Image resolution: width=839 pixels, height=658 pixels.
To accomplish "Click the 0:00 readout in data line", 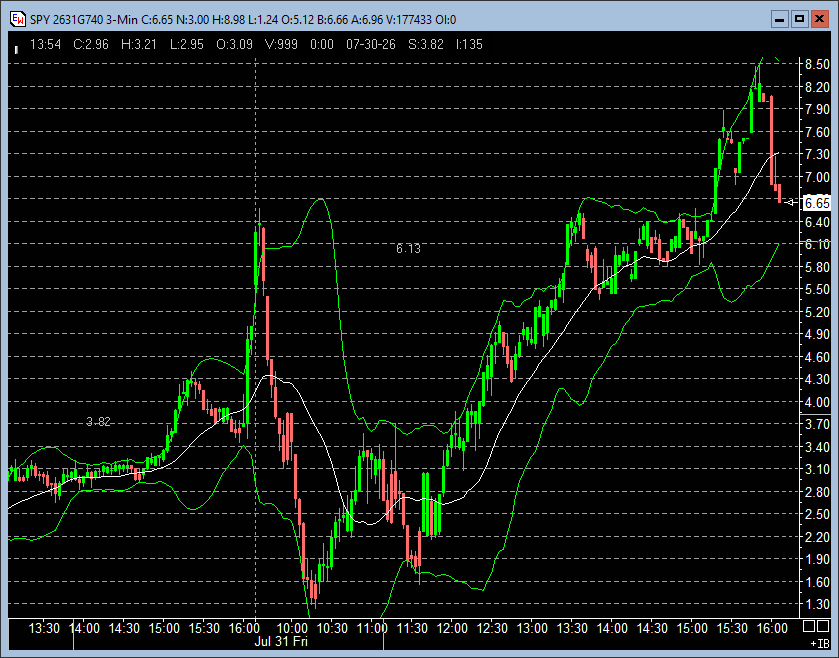I will click(x=322, y=44).
